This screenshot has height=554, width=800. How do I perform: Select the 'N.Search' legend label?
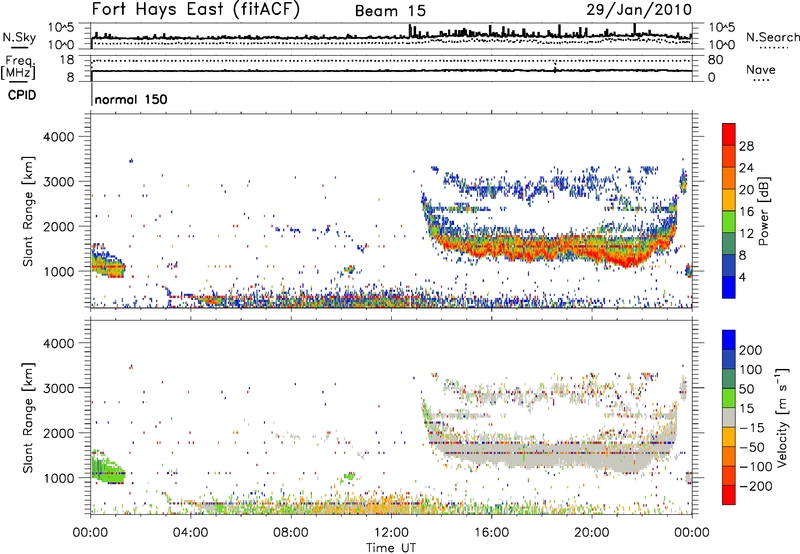tap(772, 37)
